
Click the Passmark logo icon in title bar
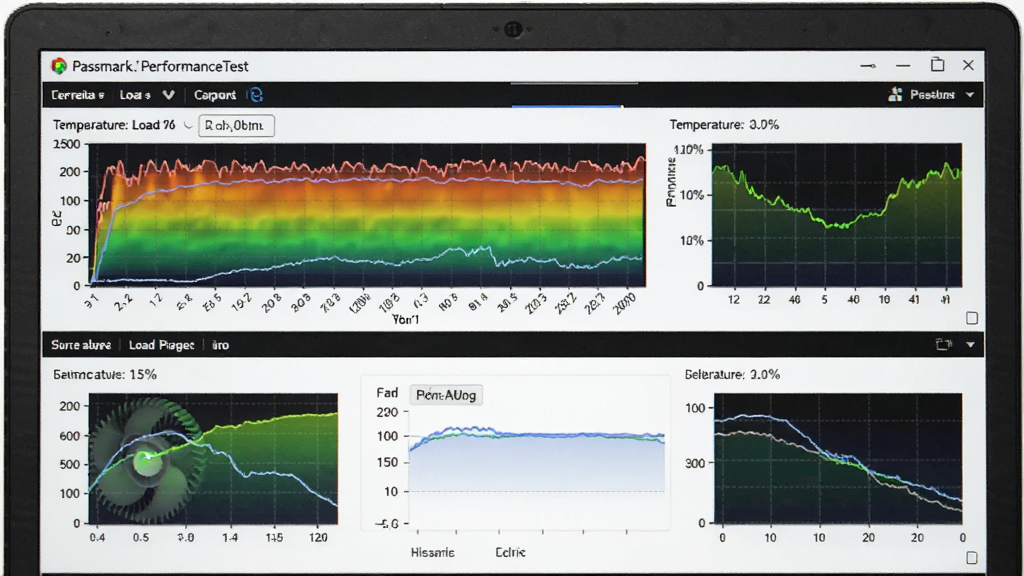click(59, 66)
